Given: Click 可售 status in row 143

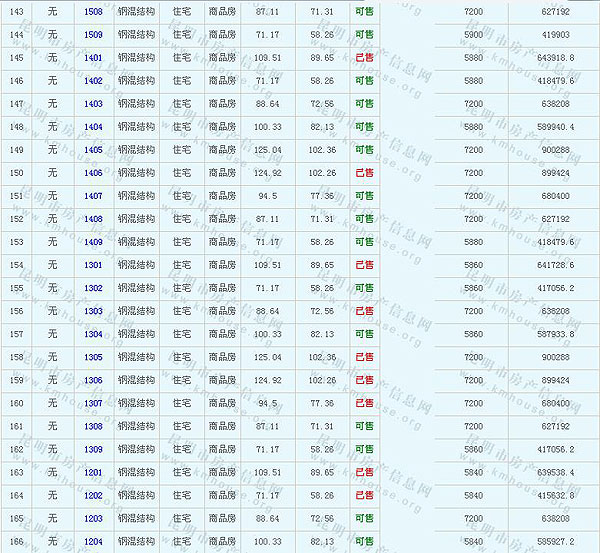Looking at the screenshot, I should coord(364,11).
